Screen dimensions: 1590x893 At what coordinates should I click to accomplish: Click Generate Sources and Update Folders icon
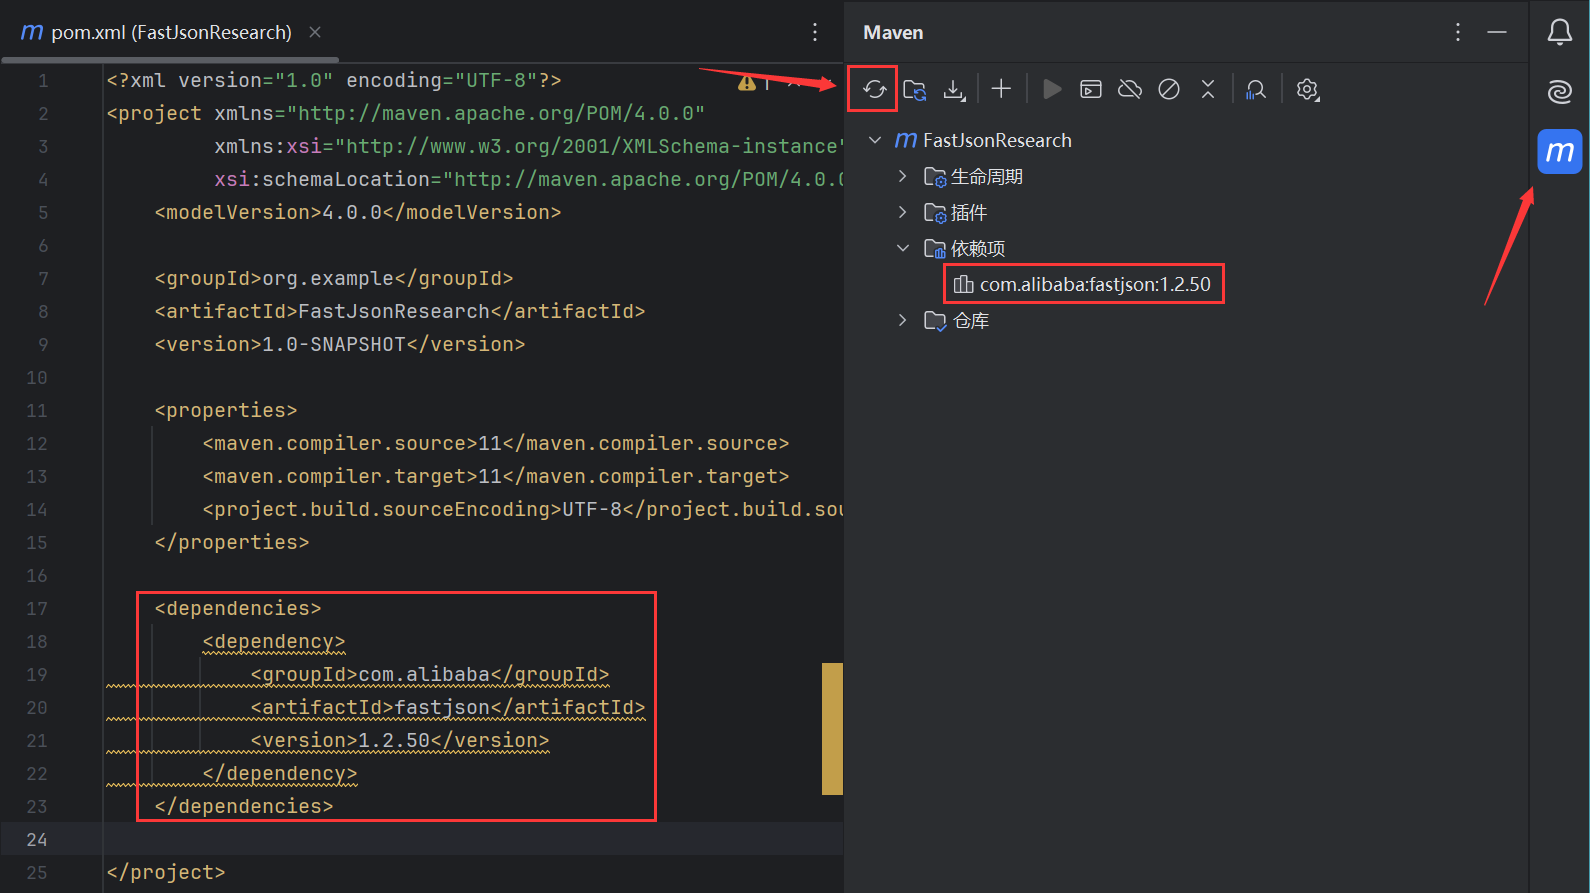914,90
